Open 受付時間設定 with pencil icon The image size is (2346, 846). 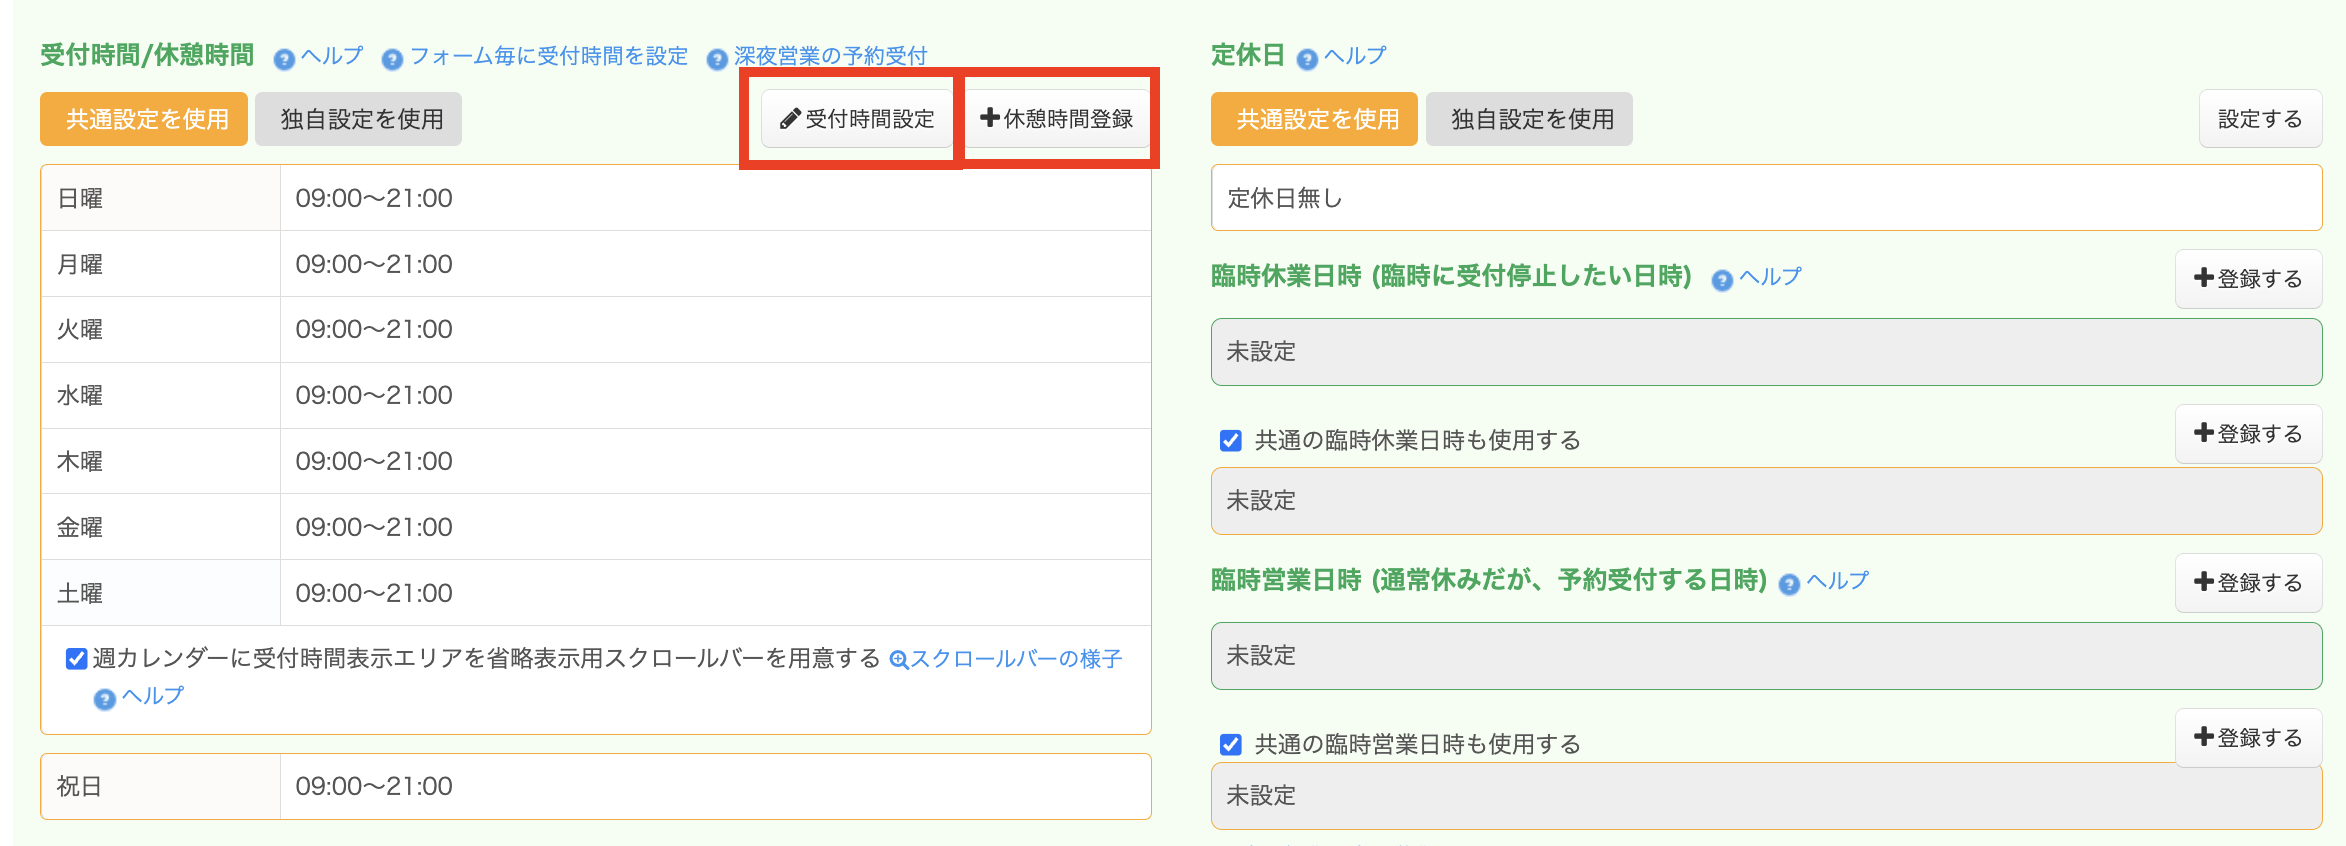point(857,119)
